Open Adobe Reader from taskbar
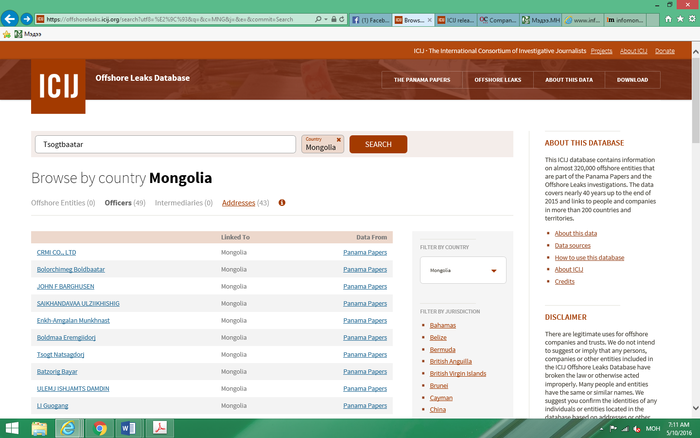The height and width of the screenshot is (438, 700). click(x=159, y=429)
